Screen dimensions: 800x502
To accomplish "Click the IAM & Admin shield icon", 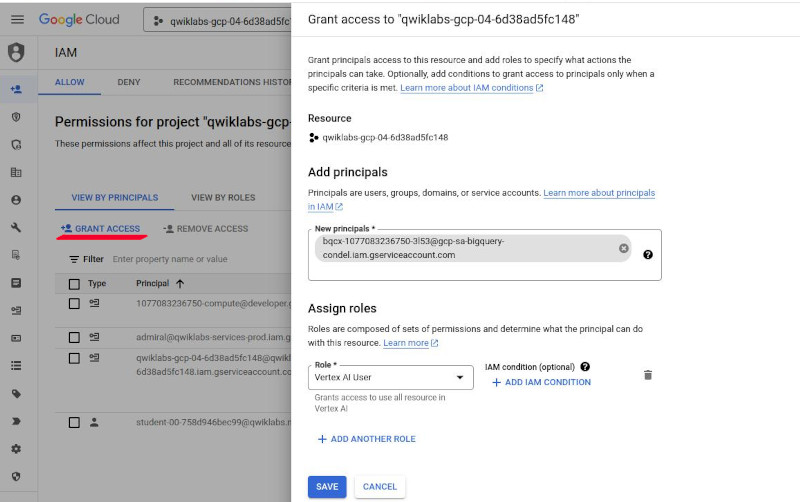I will click(x=16, y=52).
